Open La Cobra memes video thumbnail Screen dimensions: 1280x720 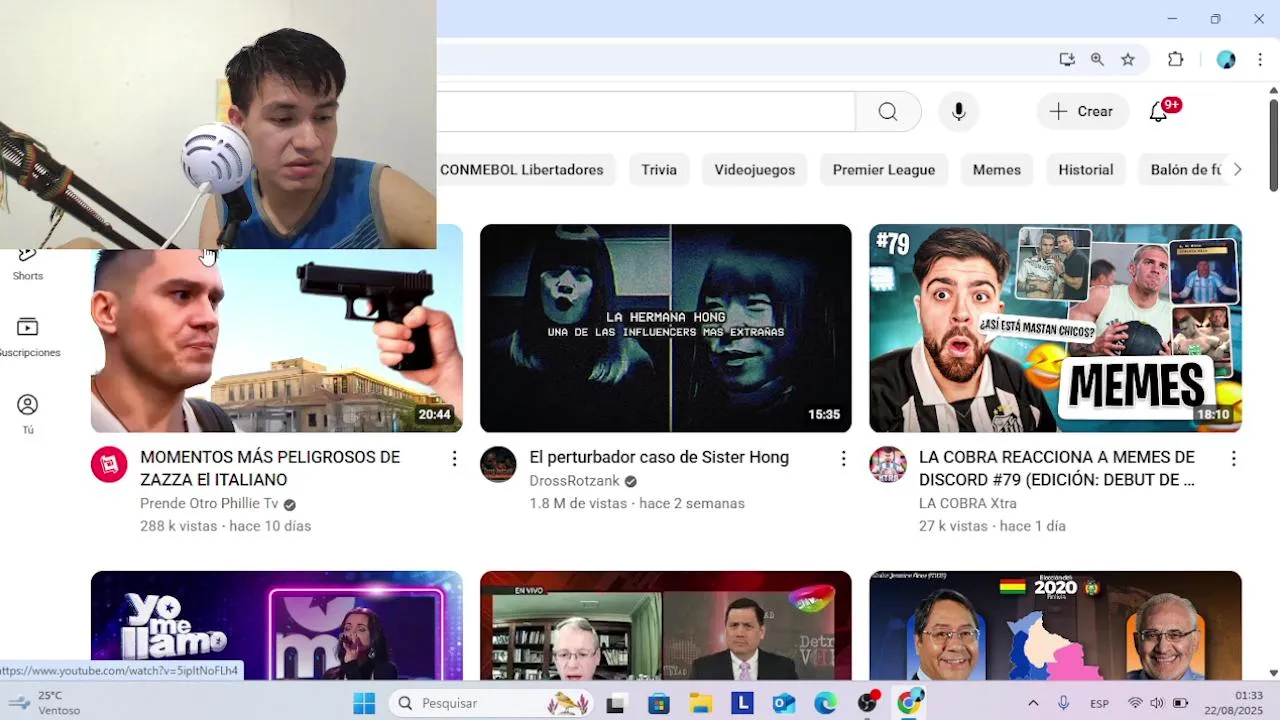pyautogui.click(x=1055, y=328)
